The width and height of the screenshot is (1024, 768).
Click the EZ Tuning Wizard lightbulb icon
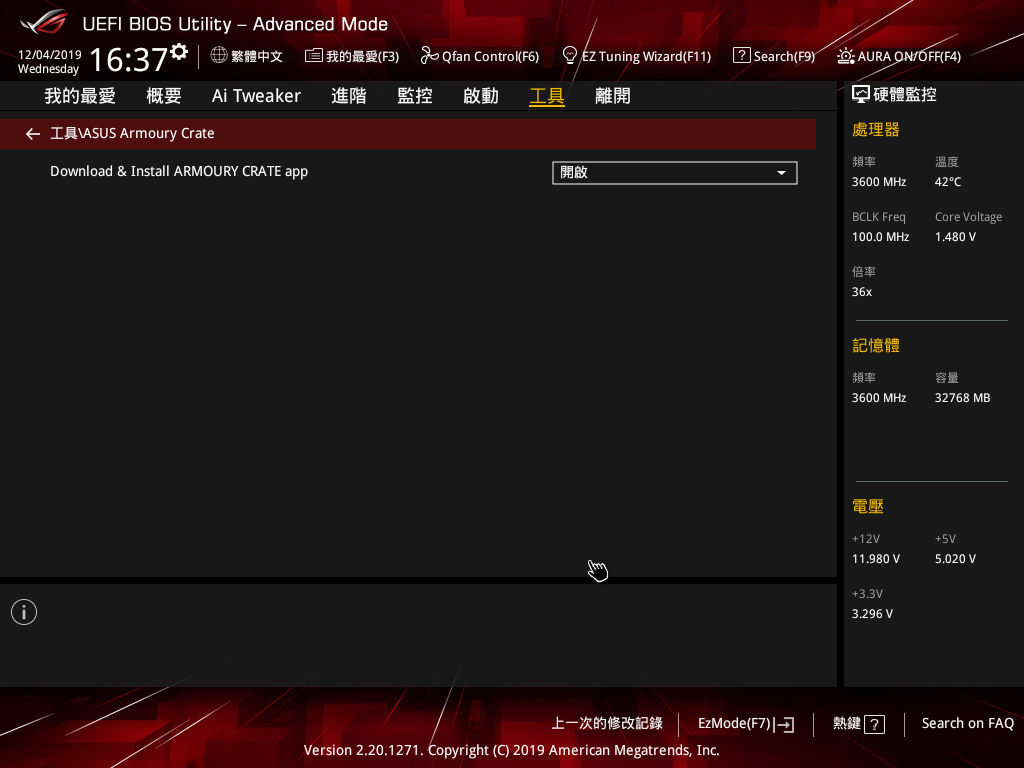point(569,56)
